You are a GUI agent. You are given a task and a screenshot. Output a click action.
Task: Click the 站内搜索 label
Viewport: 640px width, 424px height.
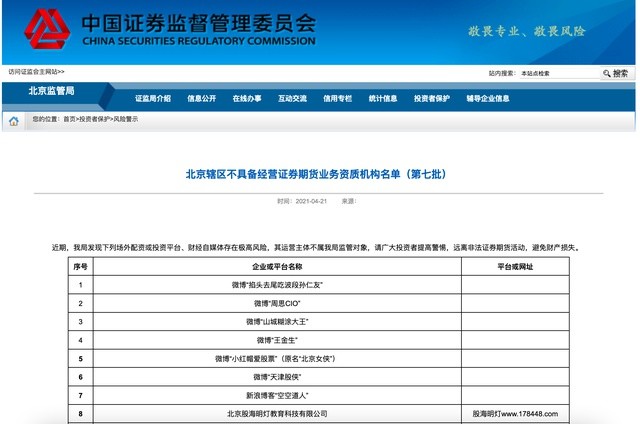502,73
